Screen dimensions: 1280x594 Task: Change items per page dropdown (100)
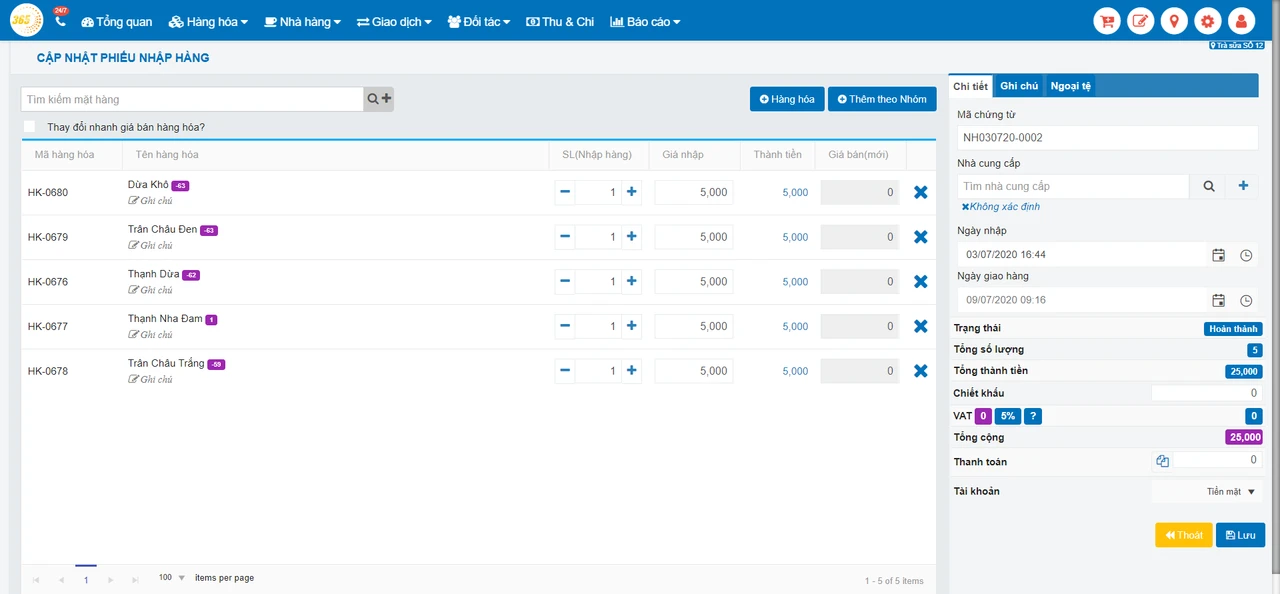(172, 577)
